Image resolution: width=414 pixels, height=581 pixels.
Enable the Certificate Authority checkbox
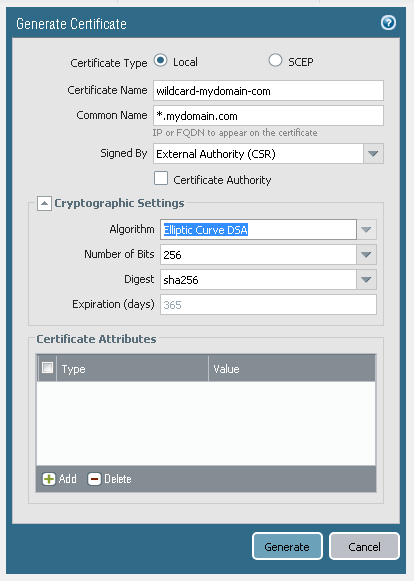pos(161,178)
